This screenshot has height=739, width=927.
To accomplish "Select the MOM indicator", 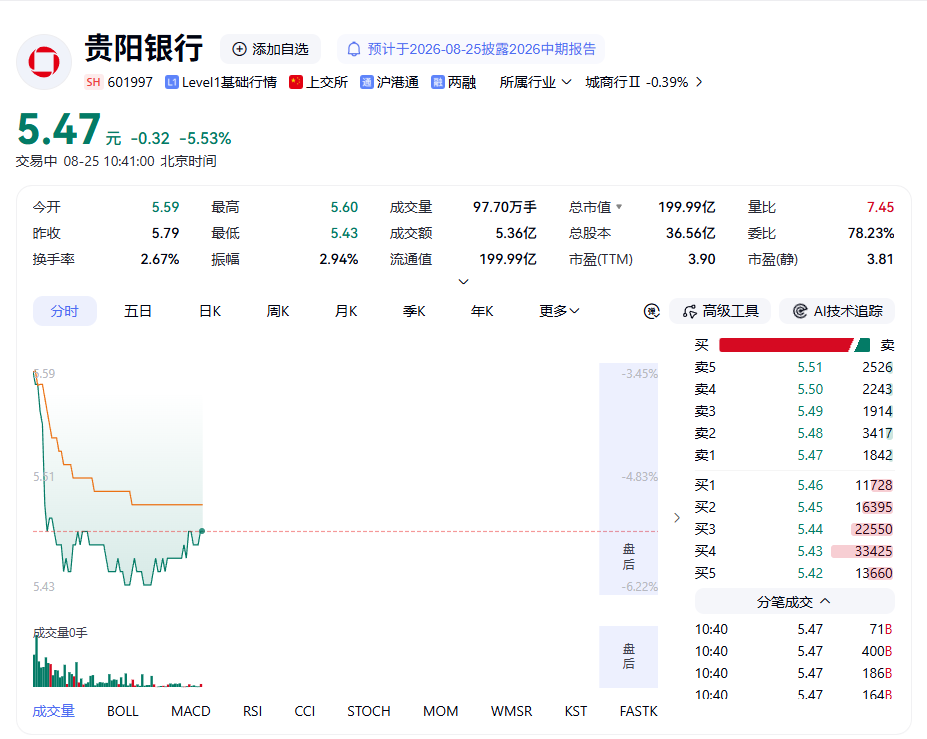I will pos(440,711).
